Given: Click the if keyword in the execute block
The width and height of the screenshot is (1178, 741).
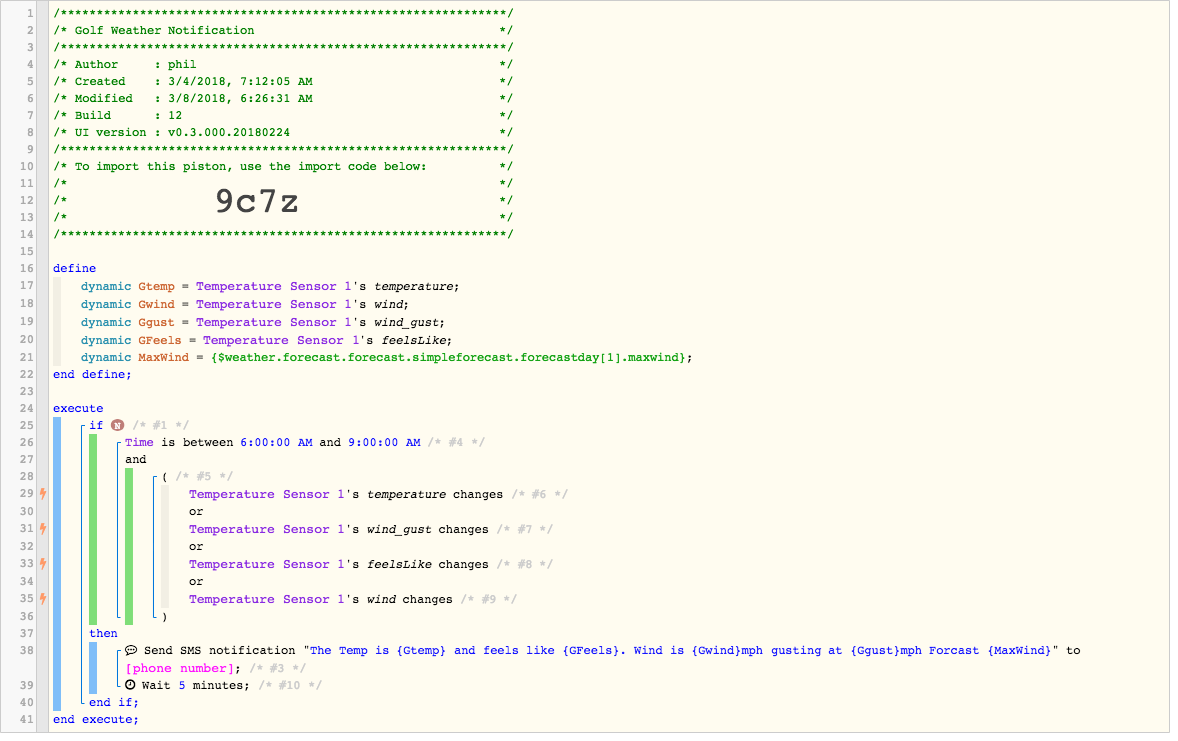Looking at the screenshot, I should click(96, 425).
